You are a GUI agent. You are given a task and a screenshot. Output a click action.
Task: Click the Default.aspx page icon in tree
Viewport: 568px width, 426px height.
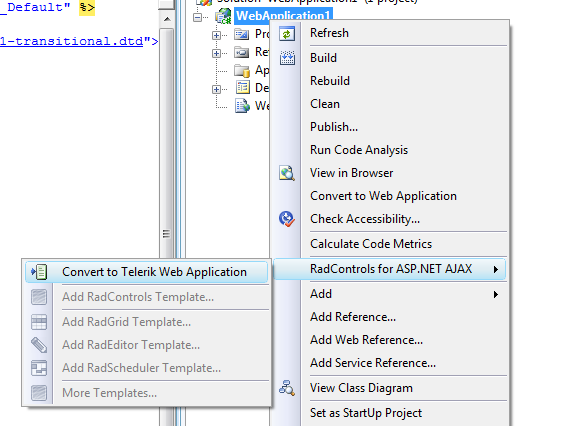tap(242, 88)
